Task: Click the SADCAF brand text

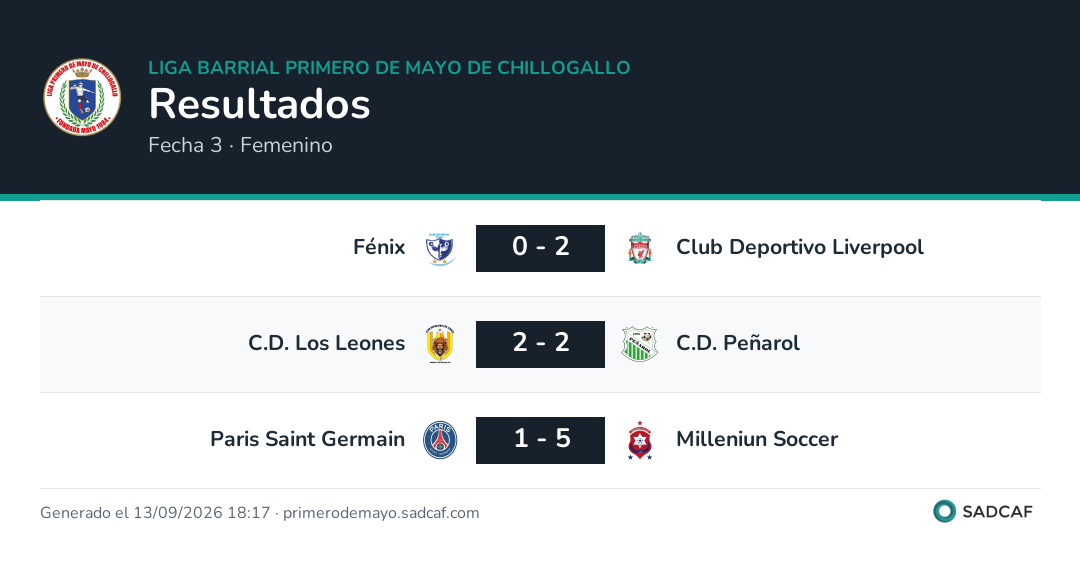Action: tap(997, 512)
